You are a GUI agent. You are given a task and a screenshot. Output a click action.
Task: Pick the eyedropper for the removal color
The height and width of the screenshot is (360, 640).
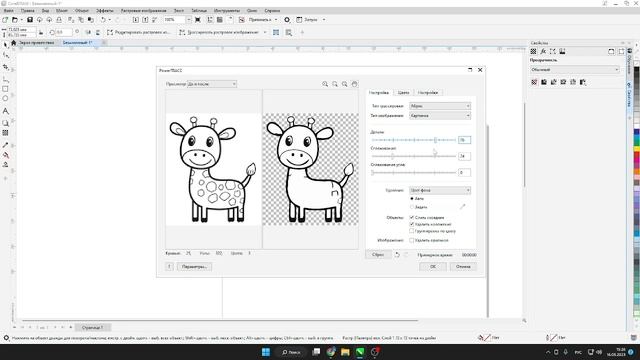pyautogui.click(x=462, y=207)
